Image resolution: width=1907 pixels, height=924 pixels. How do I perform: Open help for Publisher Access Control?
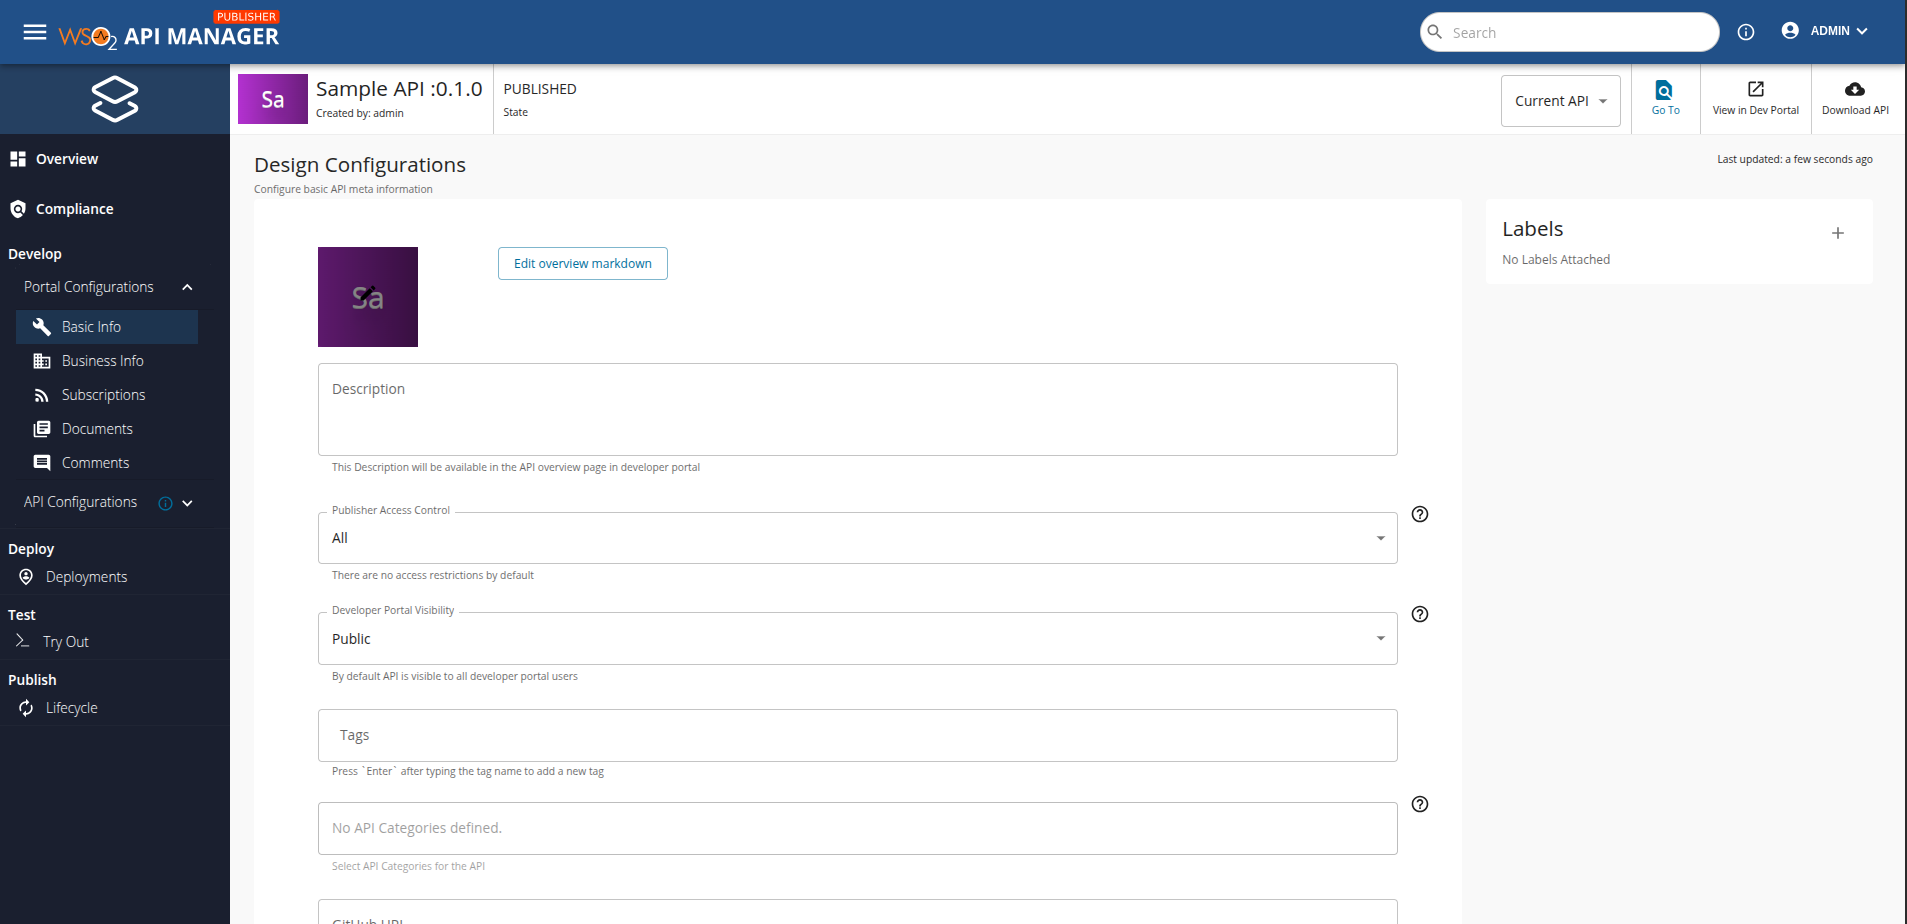1420,514
